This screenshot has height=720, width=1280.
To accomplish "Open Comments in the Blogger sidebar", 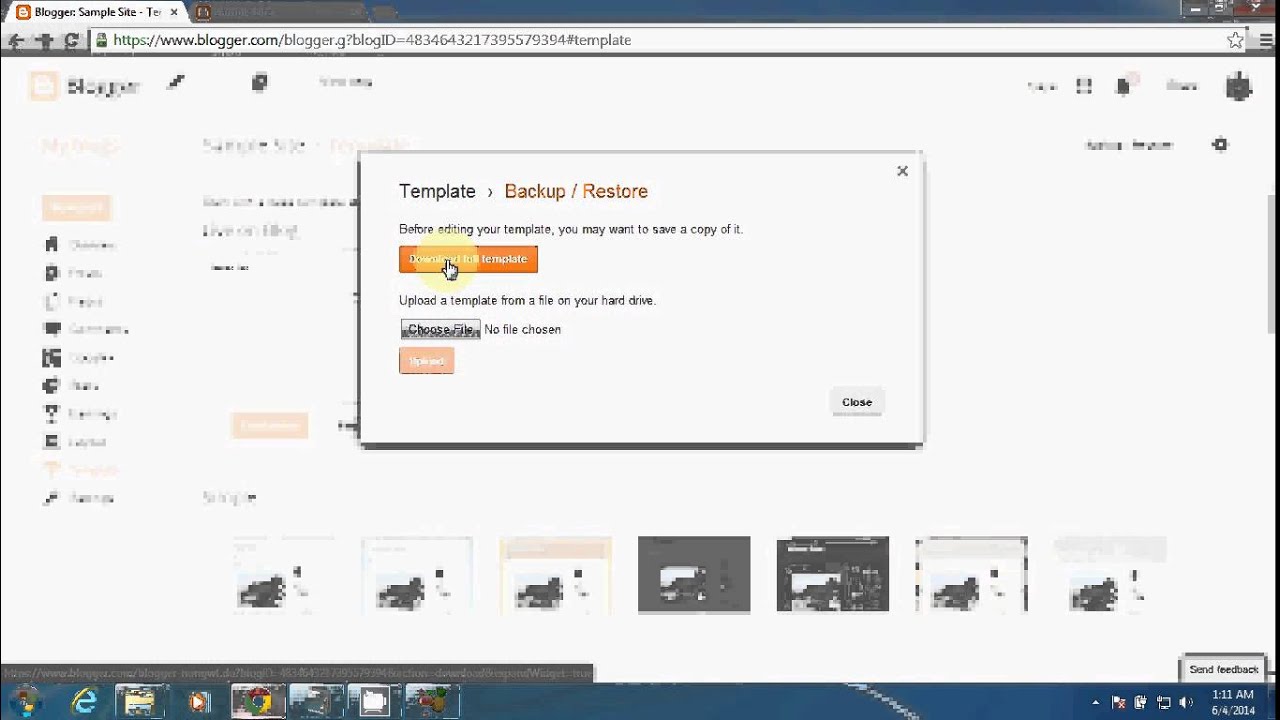I will (x=86, y=329).
